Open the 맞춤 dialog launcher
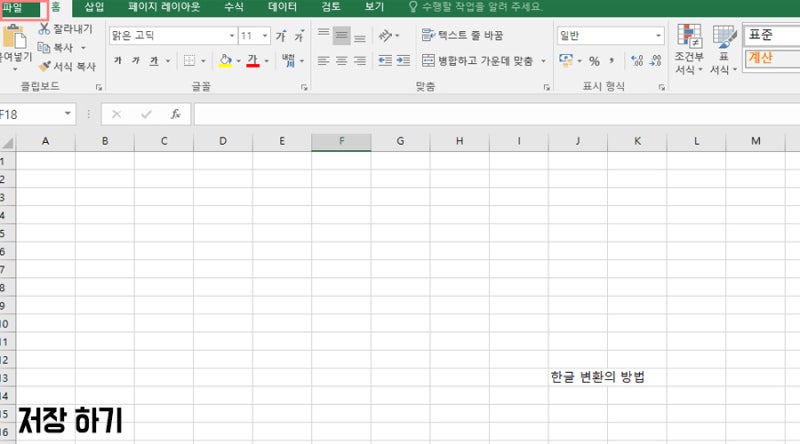This screenshot has width=800, height=444. 546,88
